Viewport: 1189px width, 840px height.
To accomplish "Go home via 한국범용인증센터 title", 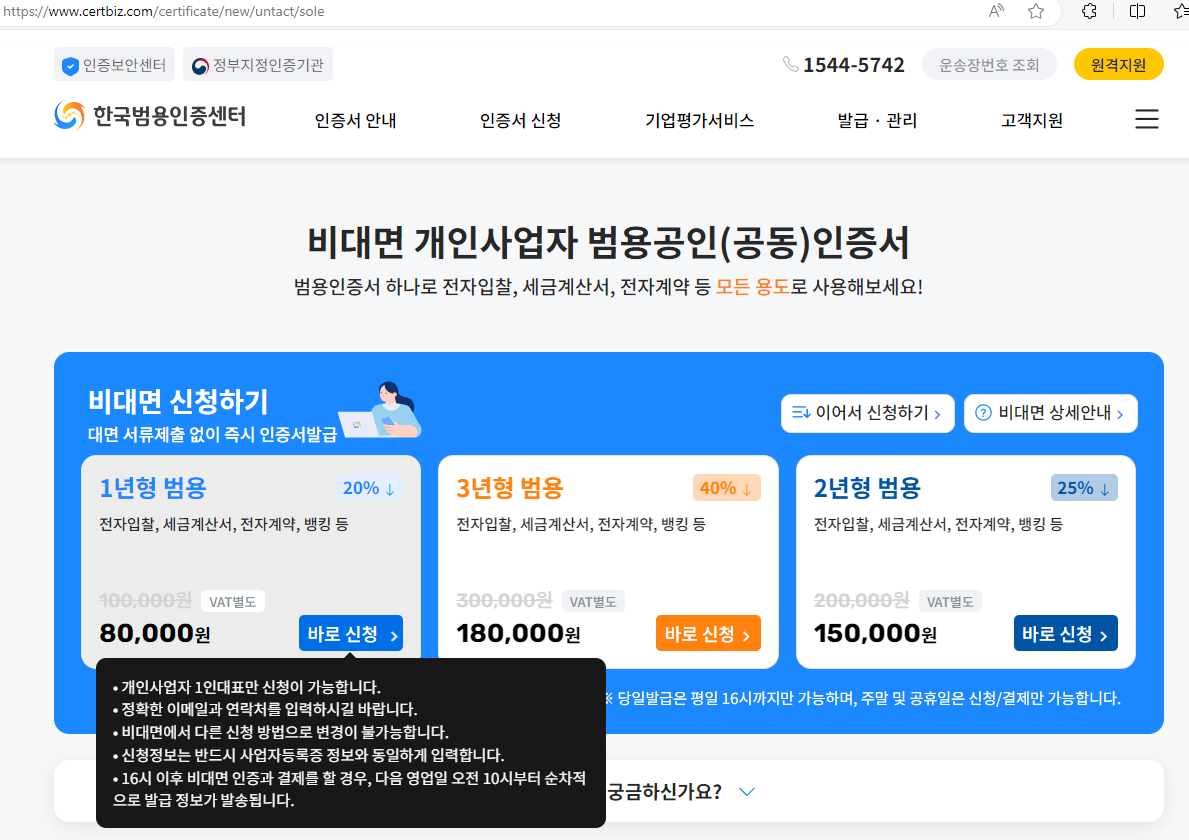I will tap(169, 116).
